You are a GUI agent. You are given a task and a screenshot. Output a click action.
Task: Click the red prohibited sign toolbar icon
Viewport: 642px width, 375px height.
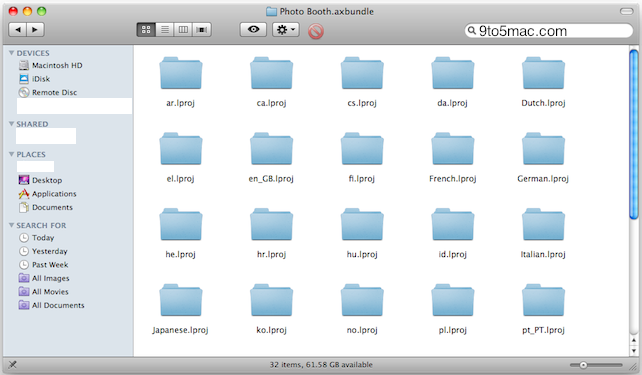click(x=316, y=31)
